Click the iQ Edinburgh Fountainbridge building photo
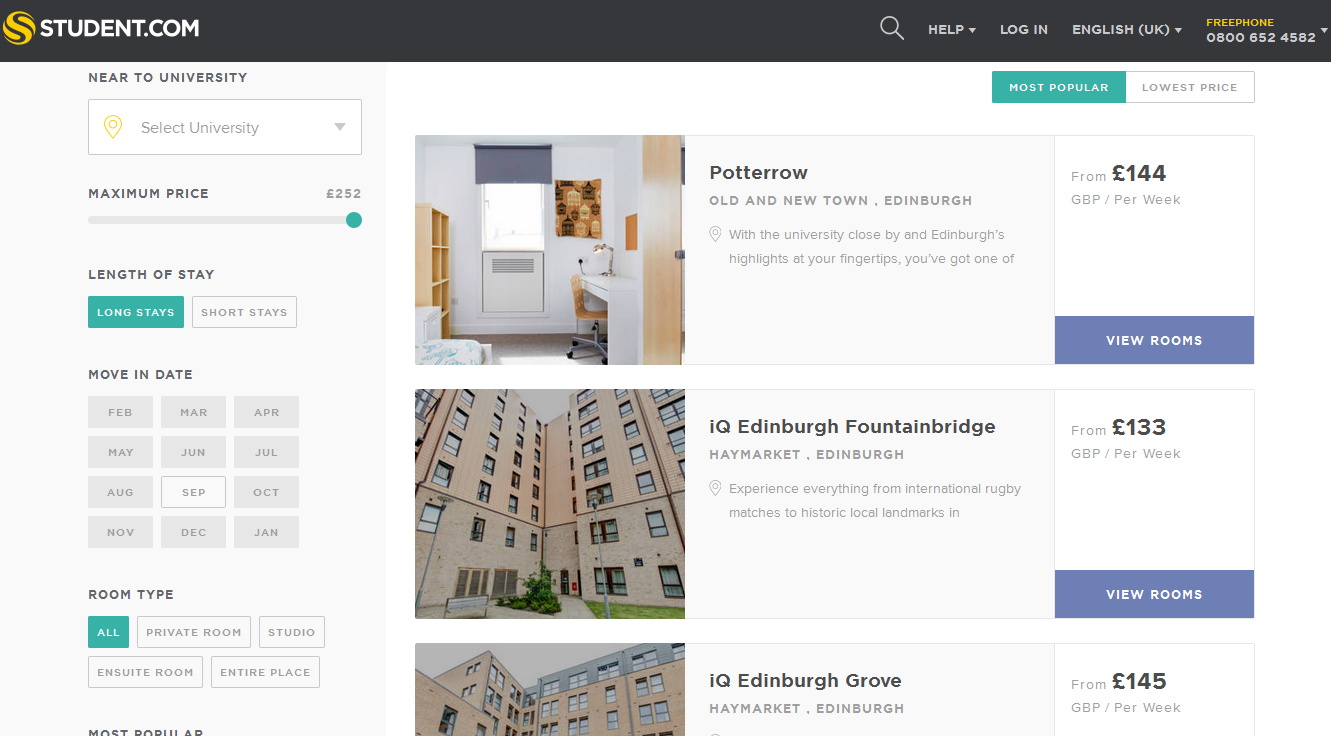Image resolution: width=1331 pixels, height=736 pixels. pos(550,504)
